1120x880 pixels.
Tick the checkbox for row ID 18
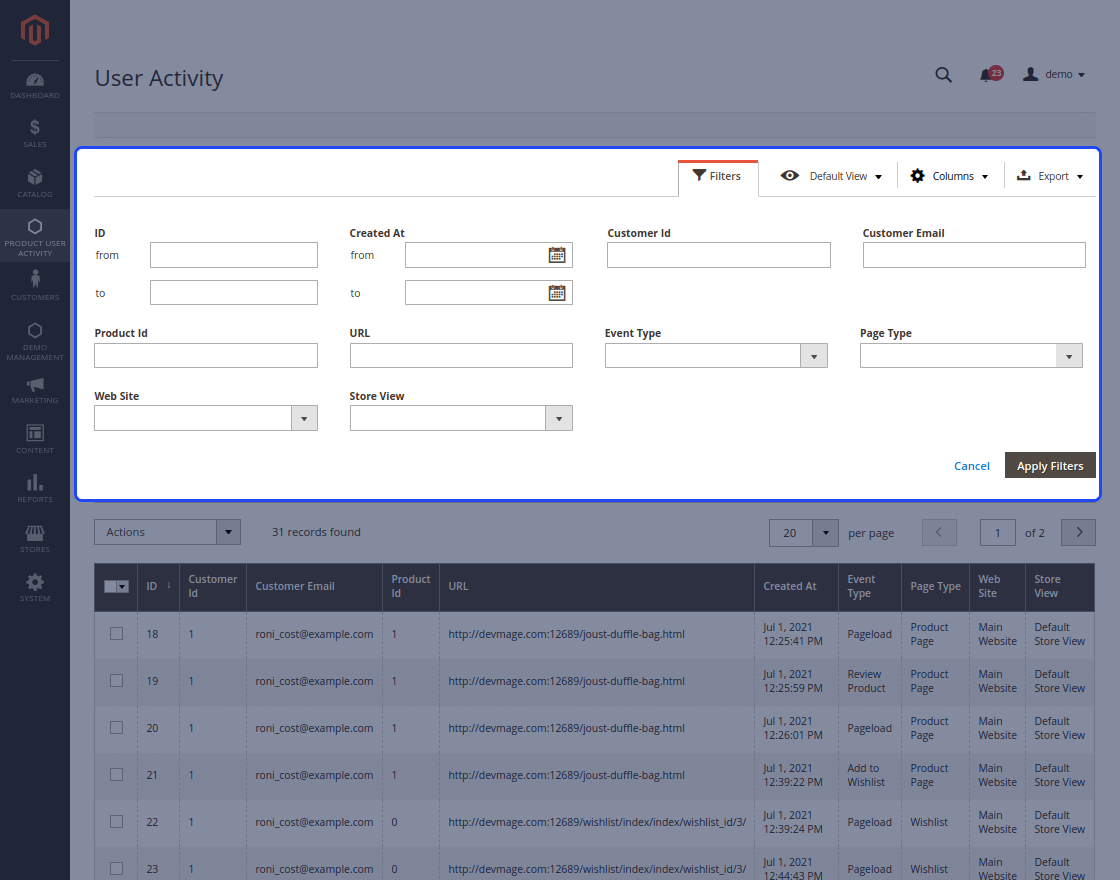coord(116,634)
